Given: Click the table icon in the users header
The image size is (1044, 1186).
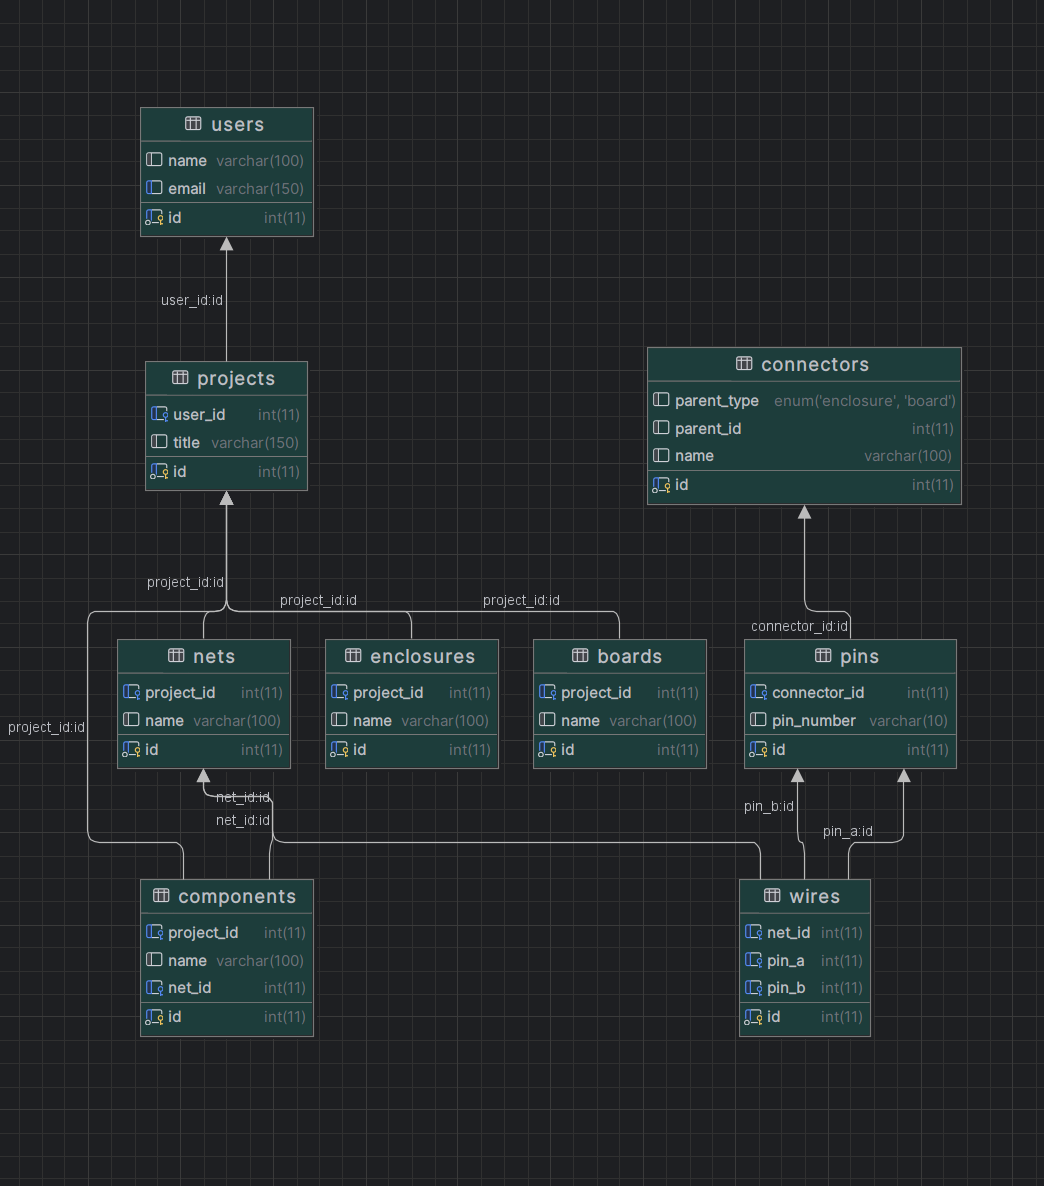Looking at the screenshot, I should coord(193,124).
